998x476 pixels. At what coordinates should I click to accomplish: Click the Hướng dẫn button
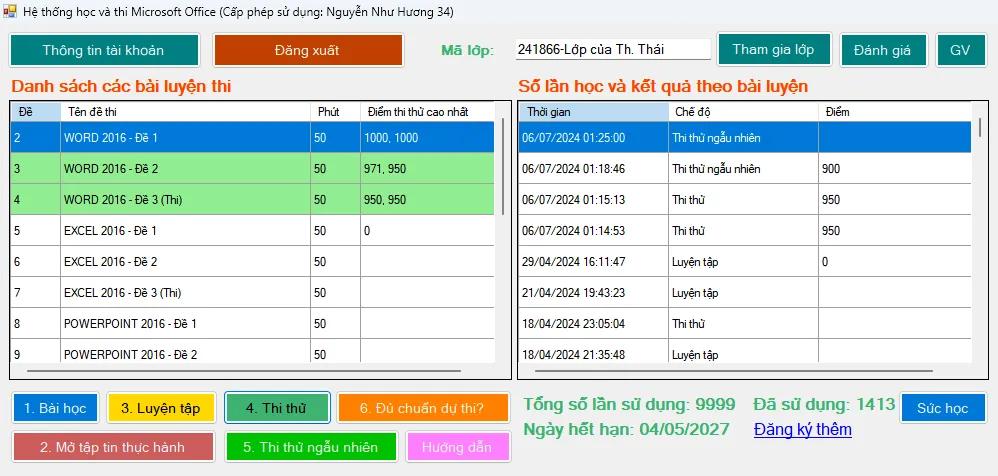point(457,447)
